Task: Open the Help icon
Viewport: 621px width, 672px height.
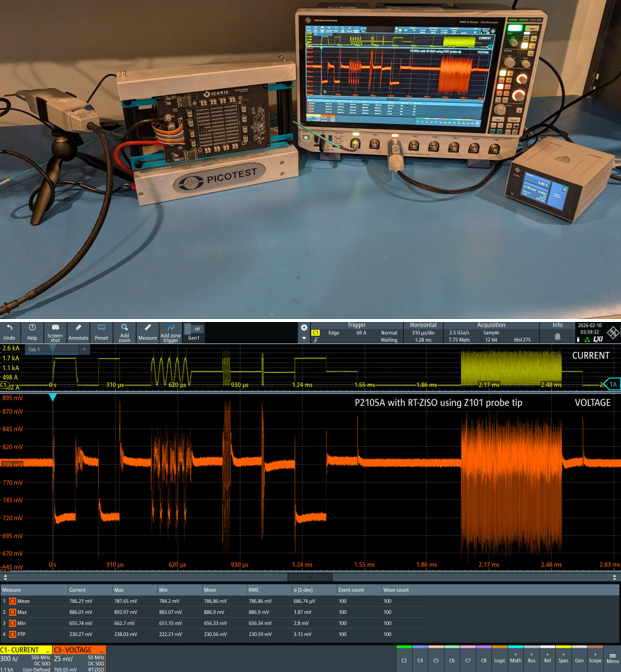Action: pyautogui.click(x=32, y=331)
